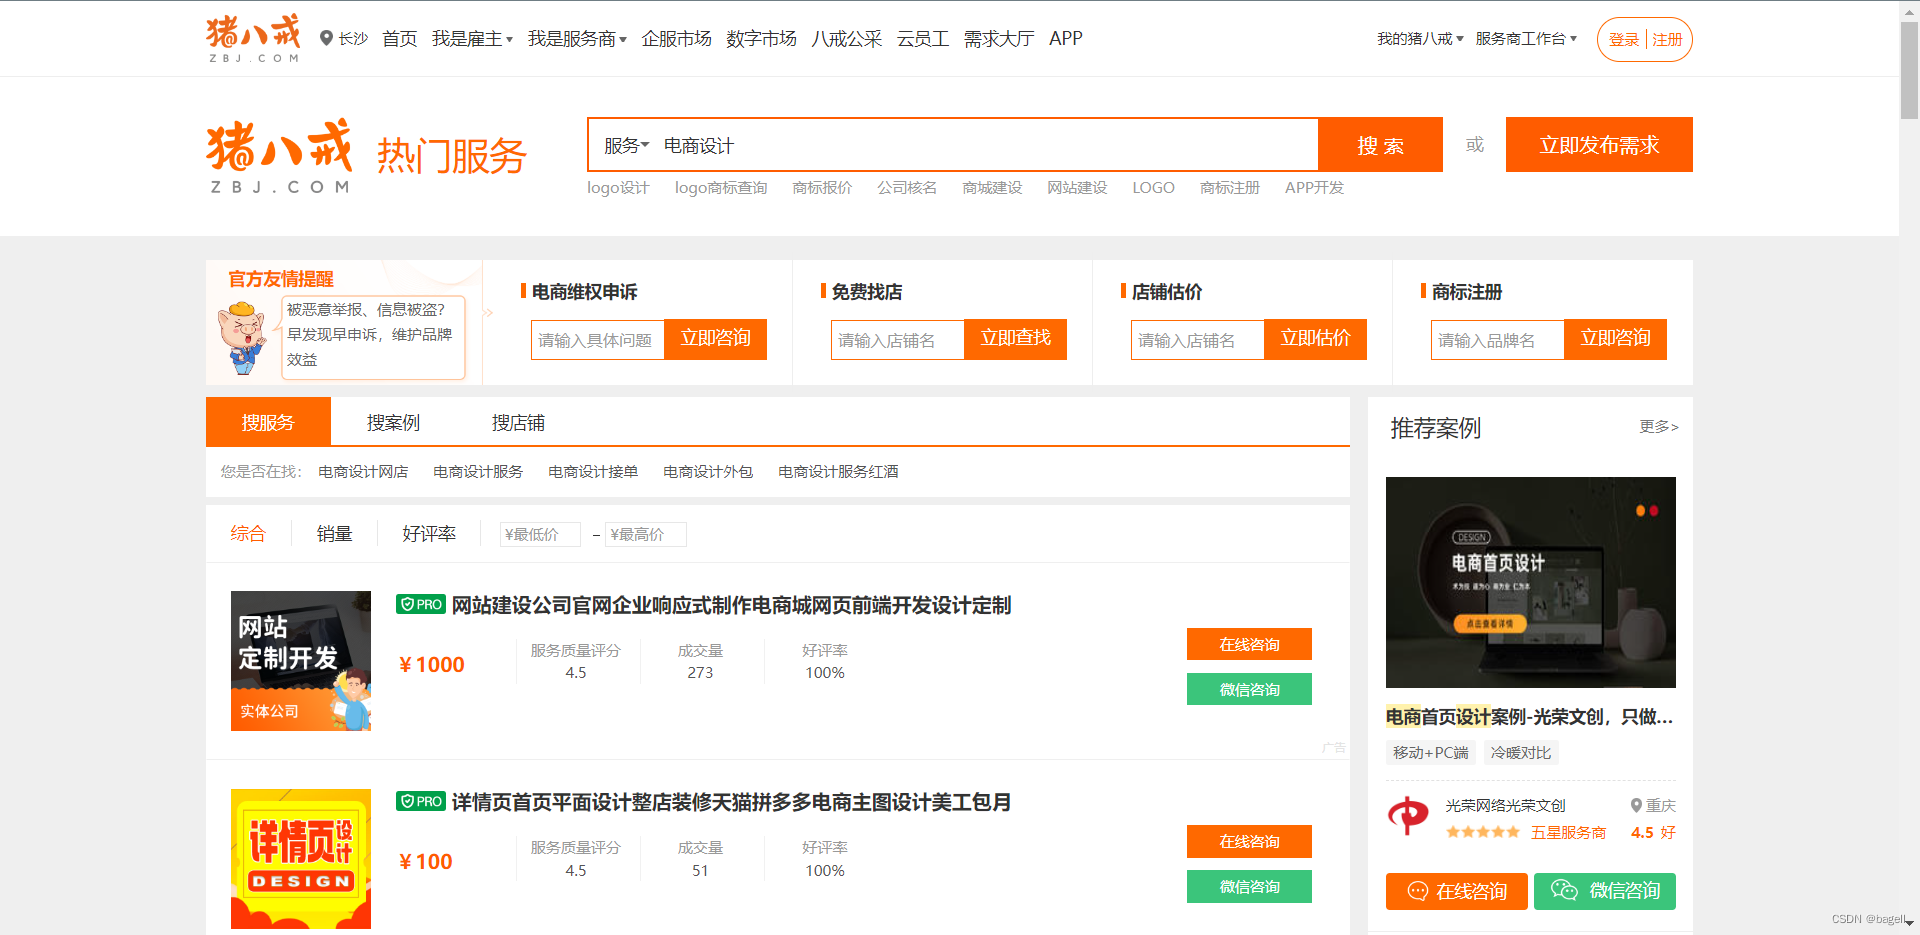
Task: Click the ZBJ logo in the top navigation
Action: click(253, 38)
